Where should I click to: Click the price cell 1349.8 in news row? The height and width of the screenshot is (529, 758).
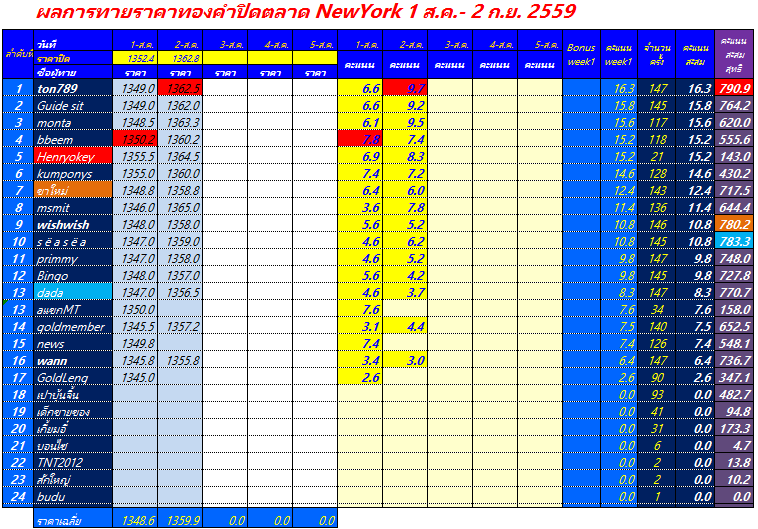135,343
